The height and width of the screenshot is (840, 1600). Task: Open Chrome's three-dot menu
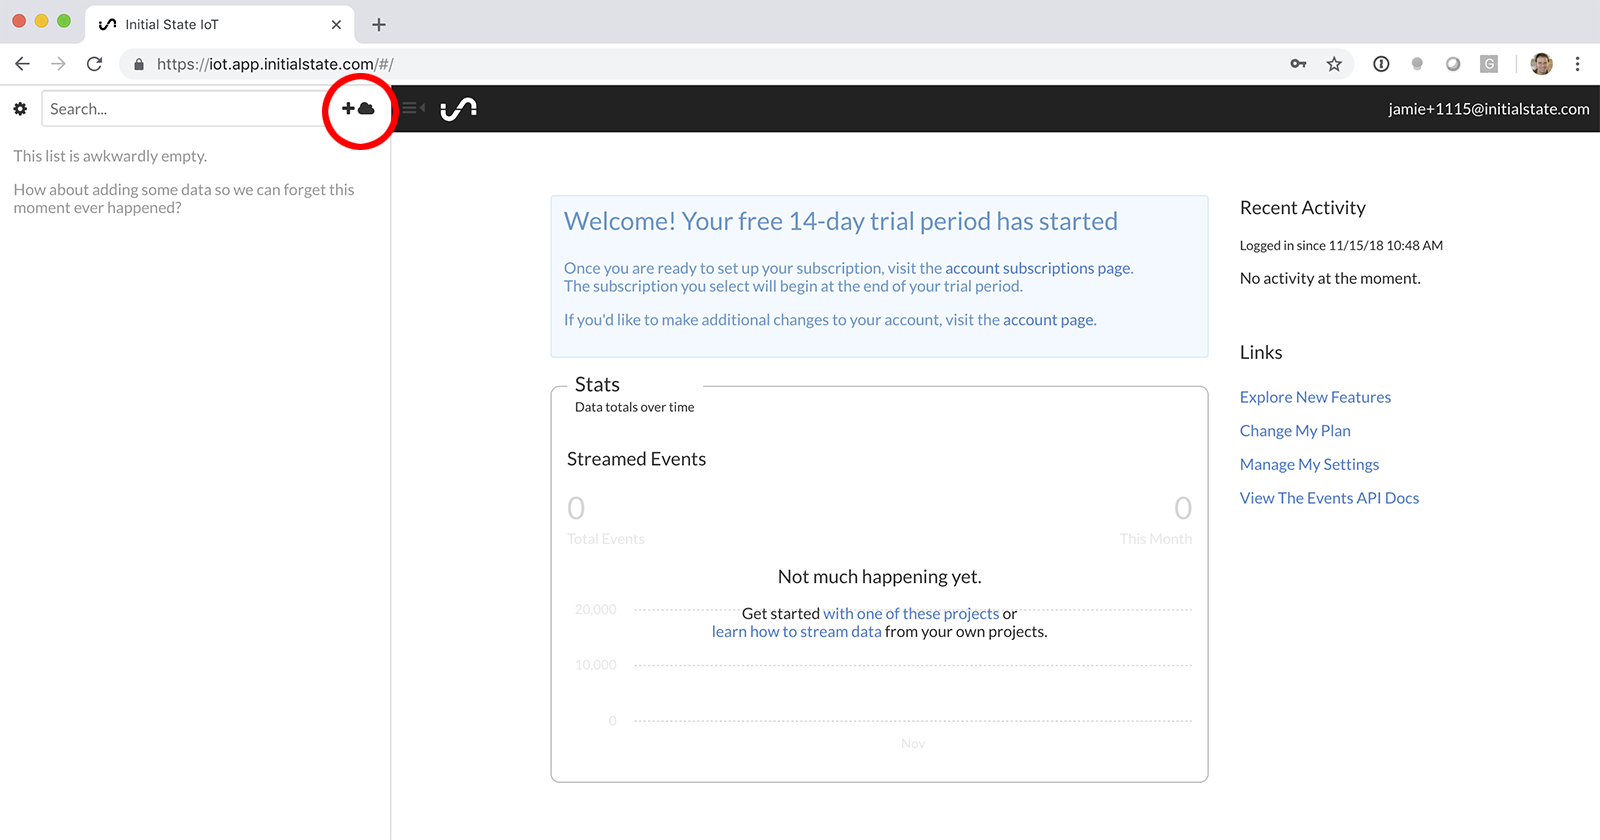pos(1577,64)
